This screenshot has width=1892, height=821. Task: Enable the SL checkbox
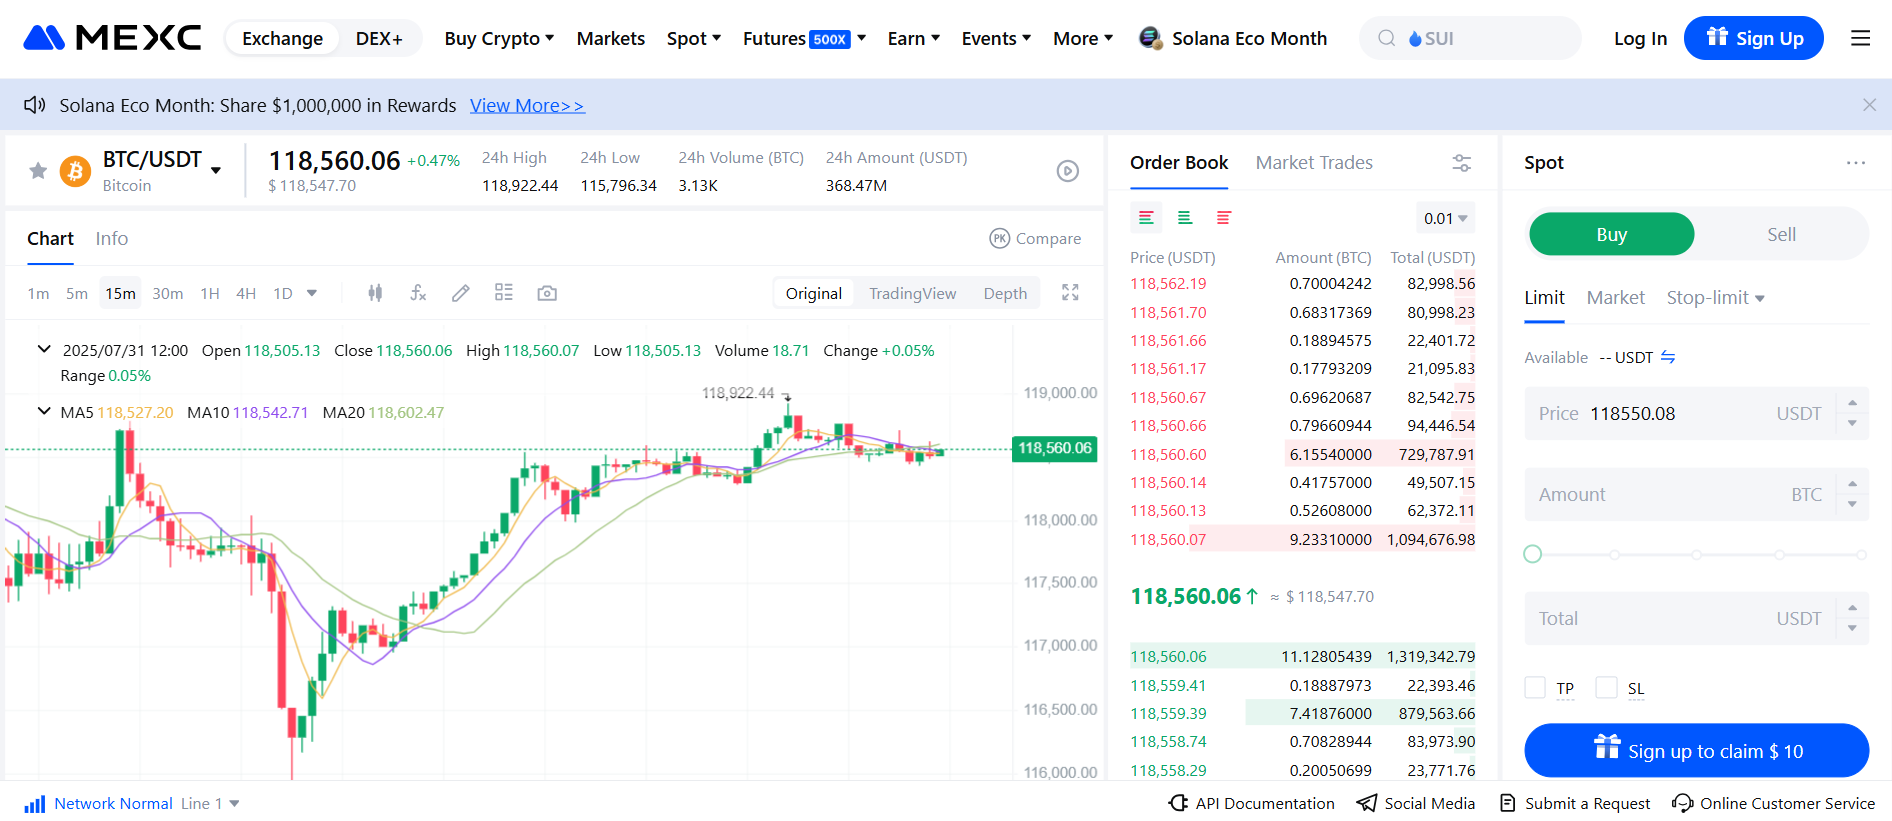coord(1606,687)
